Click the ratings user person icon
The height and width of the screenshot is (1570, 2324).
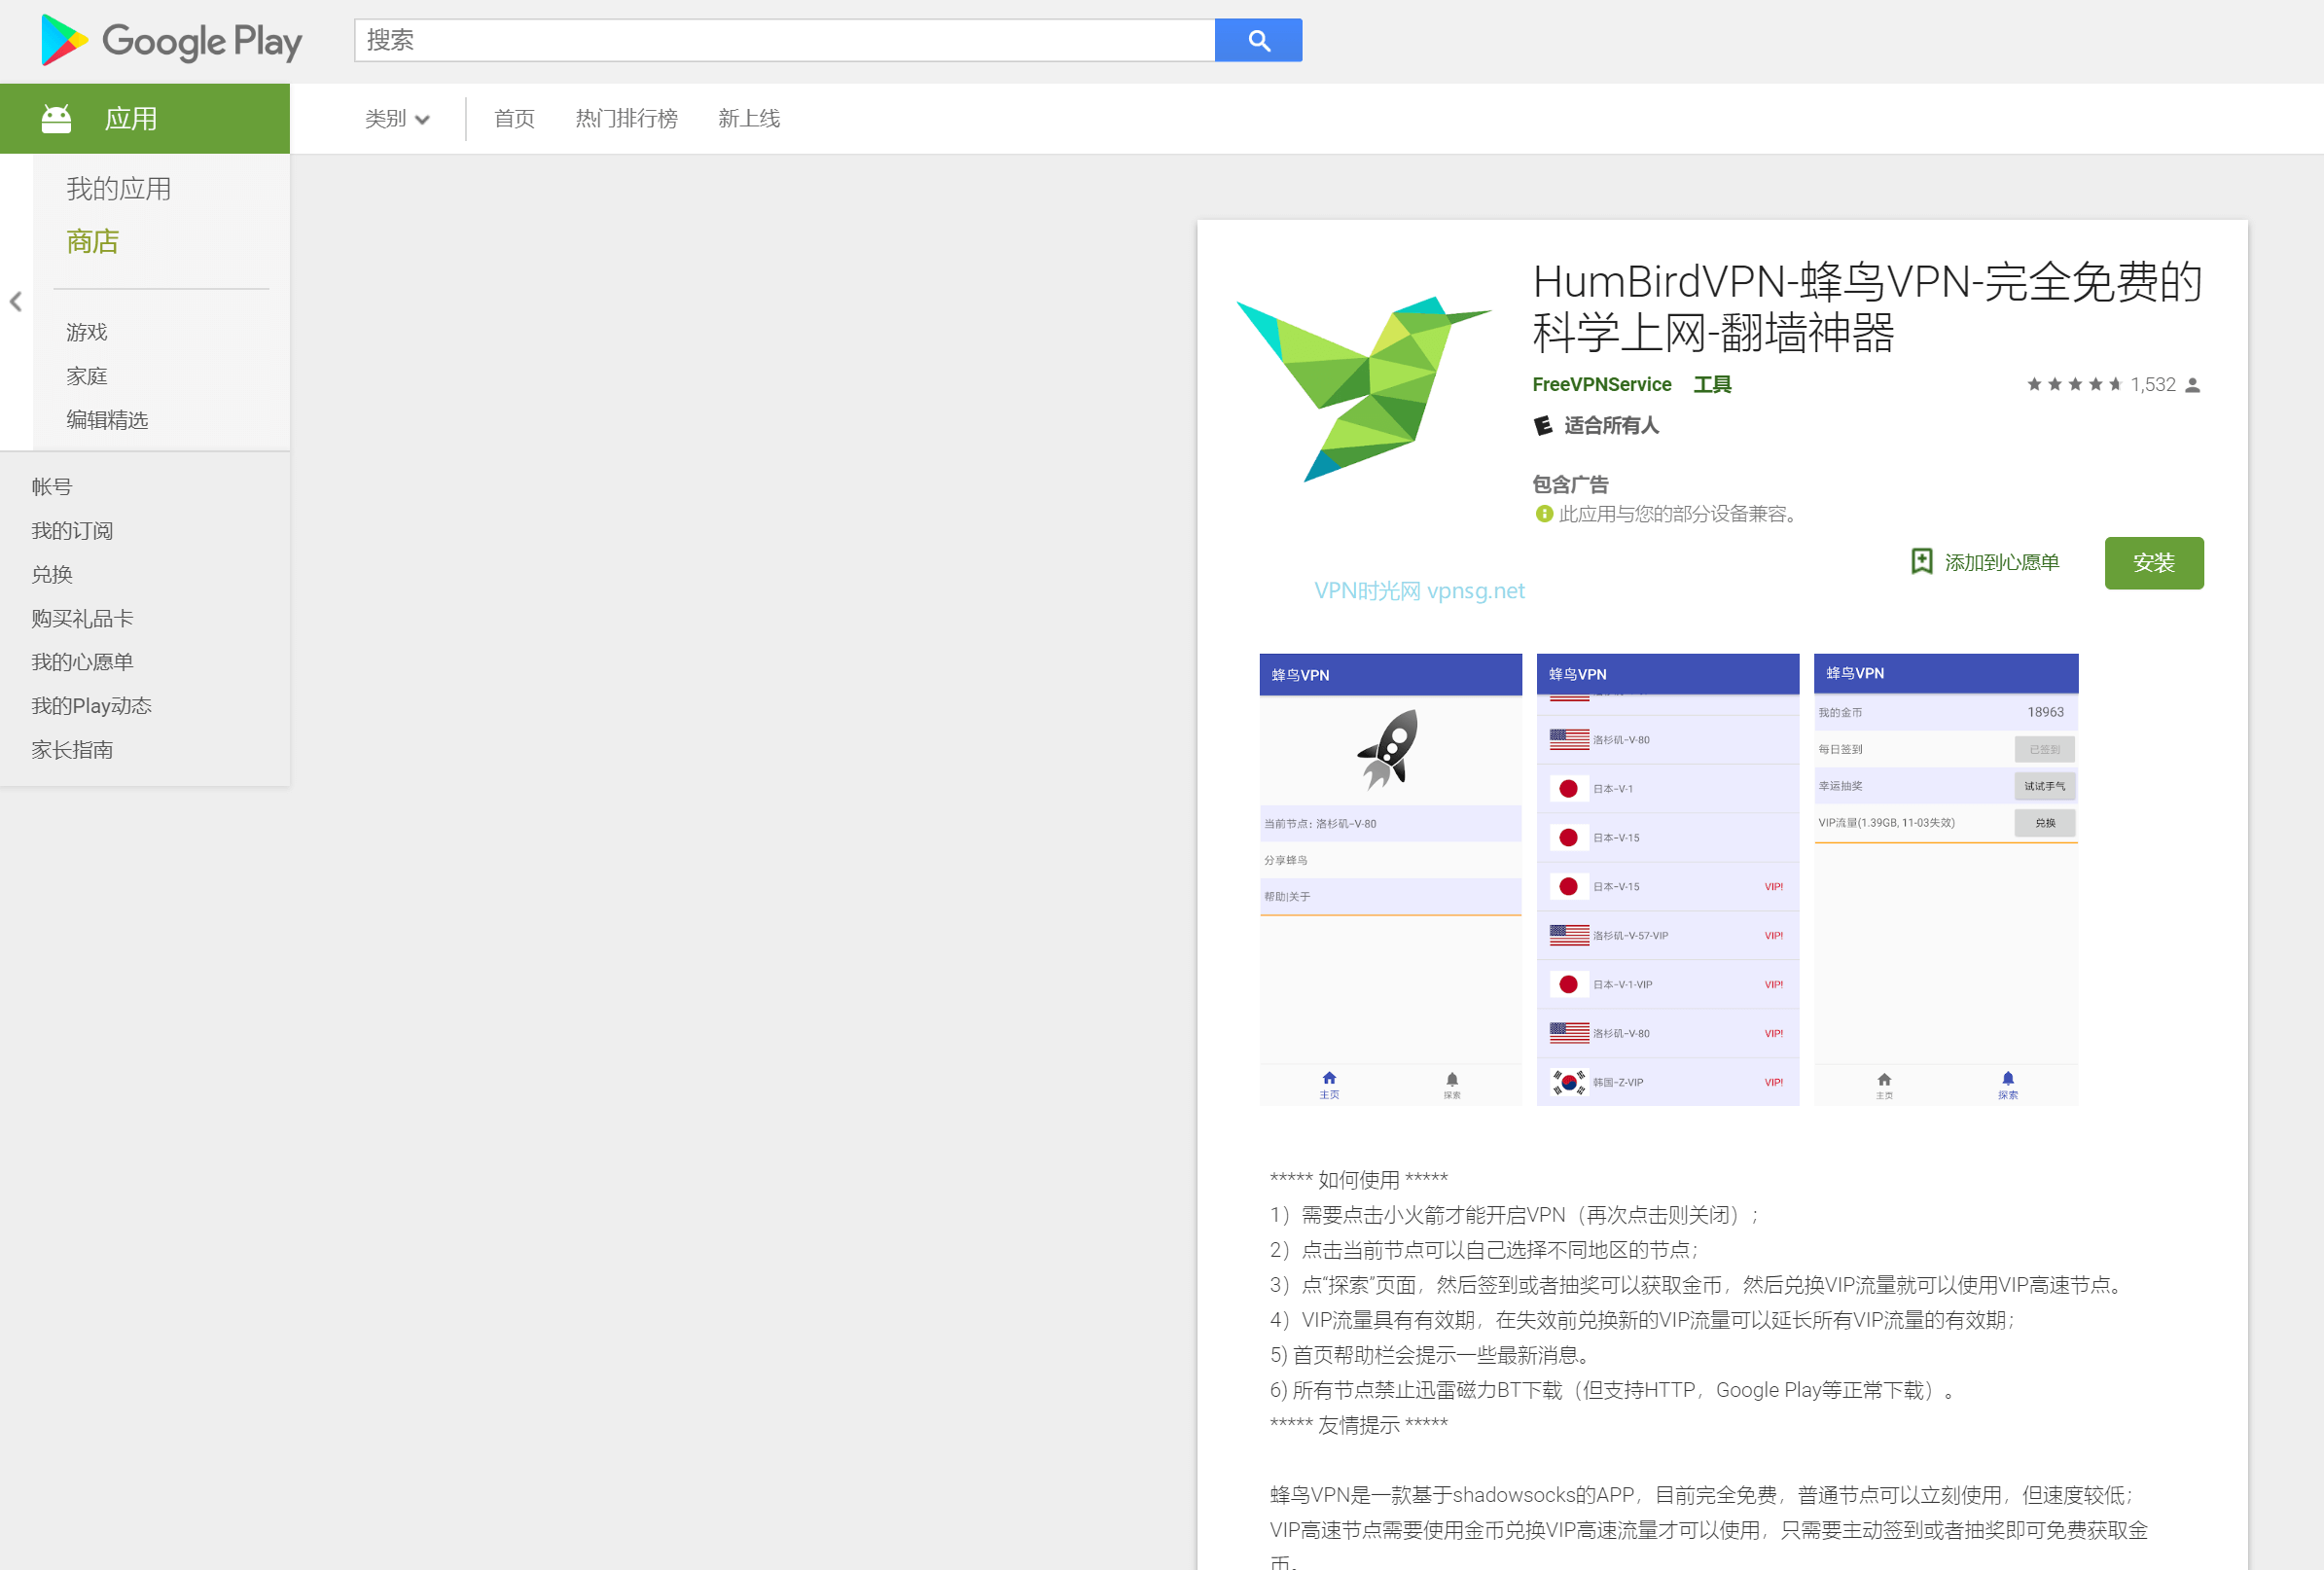pos(2192,385)
